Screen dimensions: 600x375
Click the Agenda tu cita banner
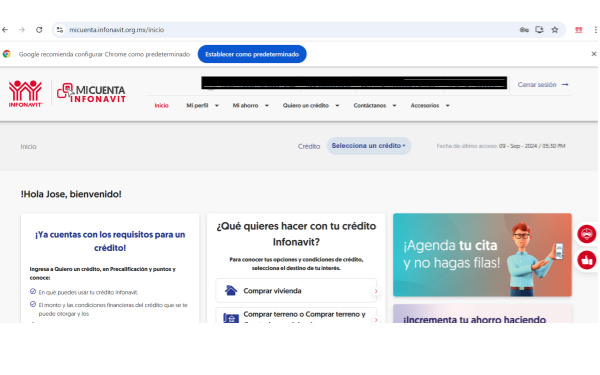pos(482,255)
